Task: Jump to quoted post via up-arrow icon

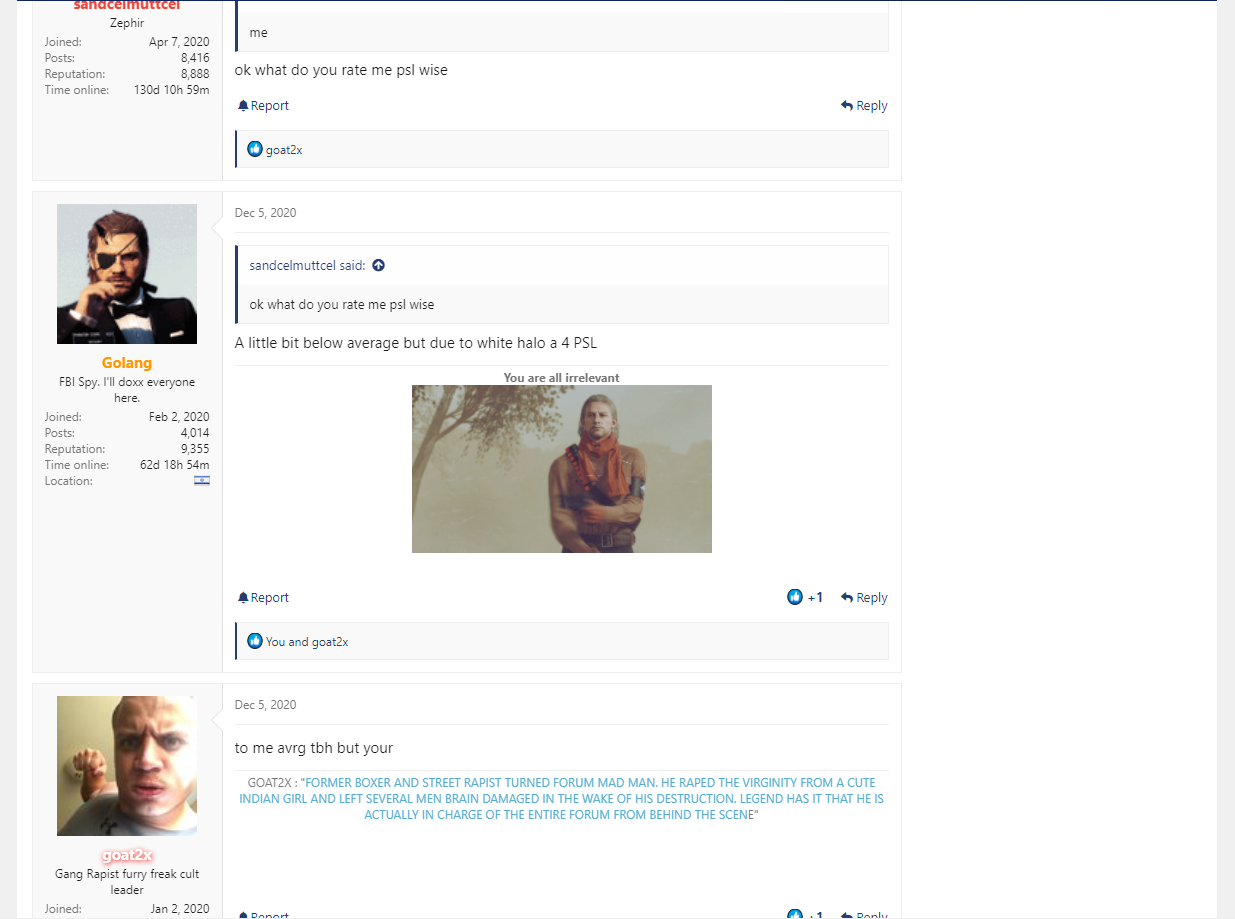Action: (378, 266)
